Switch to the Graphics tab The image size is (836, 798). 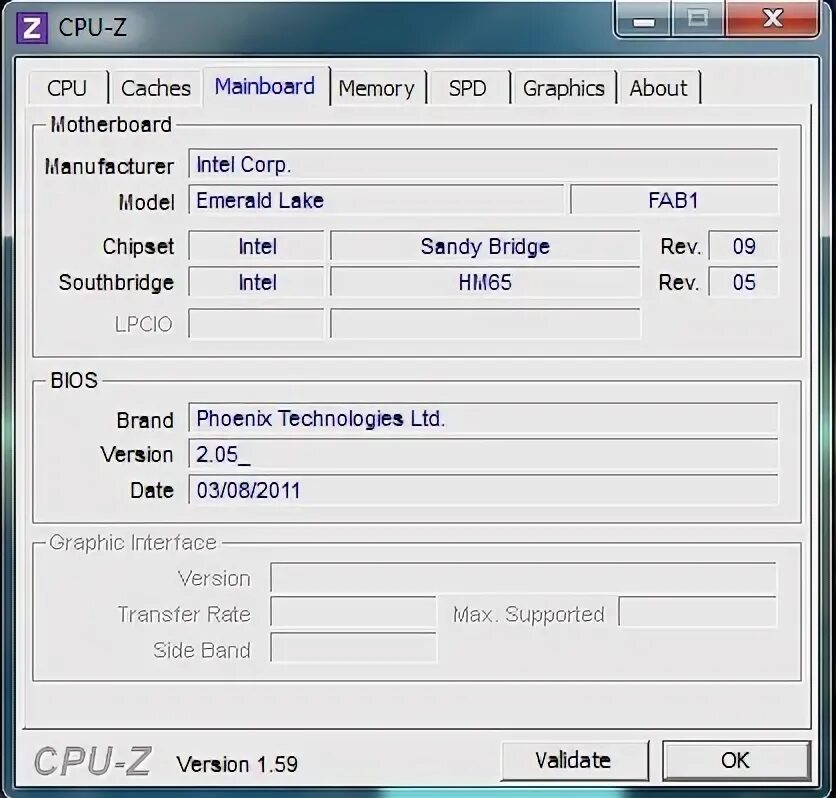click(564, 88)
